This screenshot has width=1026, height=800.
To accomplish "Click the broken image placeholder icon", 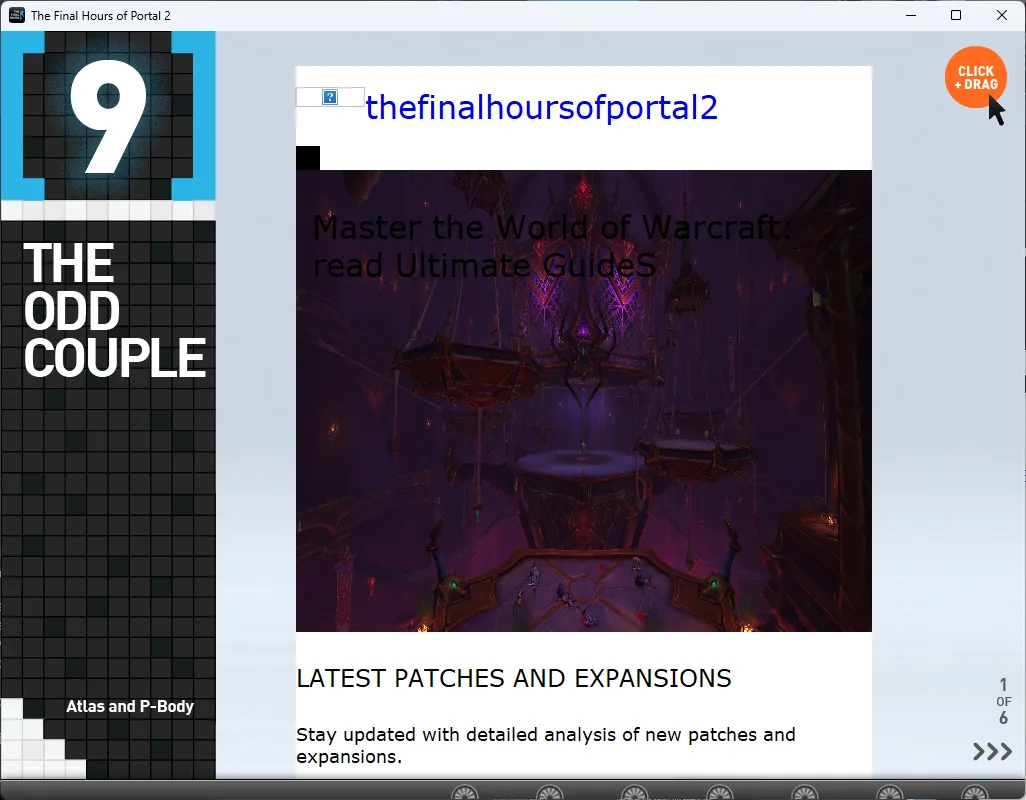I will click(x=330, y=97).
